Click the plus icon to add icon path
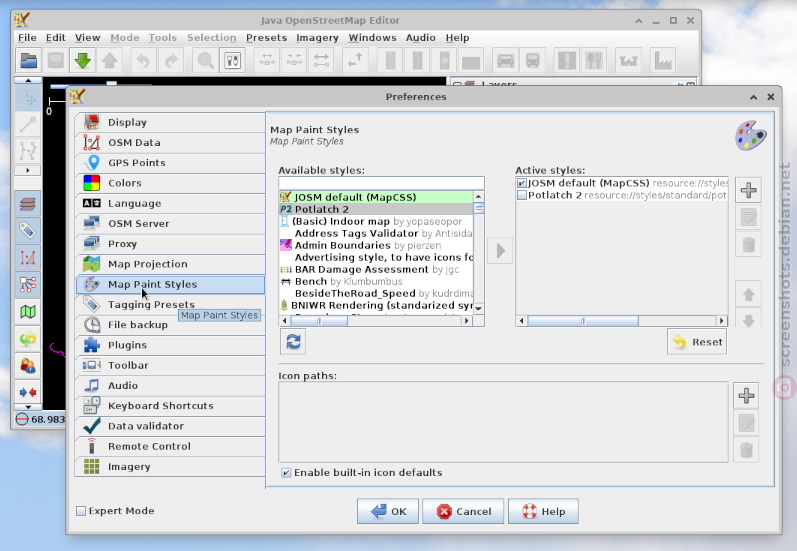Viewport: 797px width, 551px height. (x=746, y=395)
